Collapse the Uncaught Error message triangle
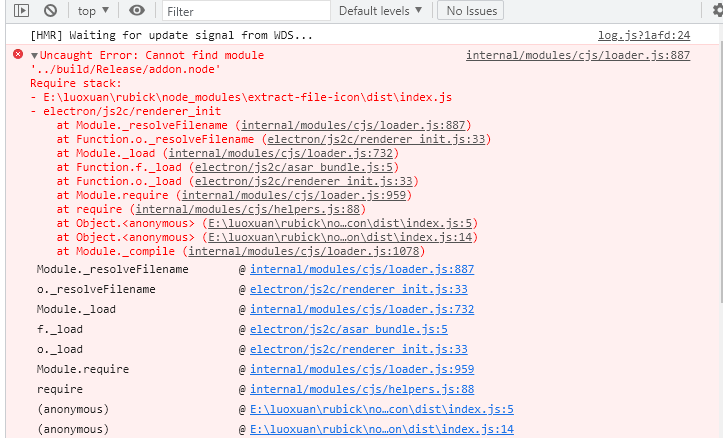723x438 pixels. pos(34,55)
